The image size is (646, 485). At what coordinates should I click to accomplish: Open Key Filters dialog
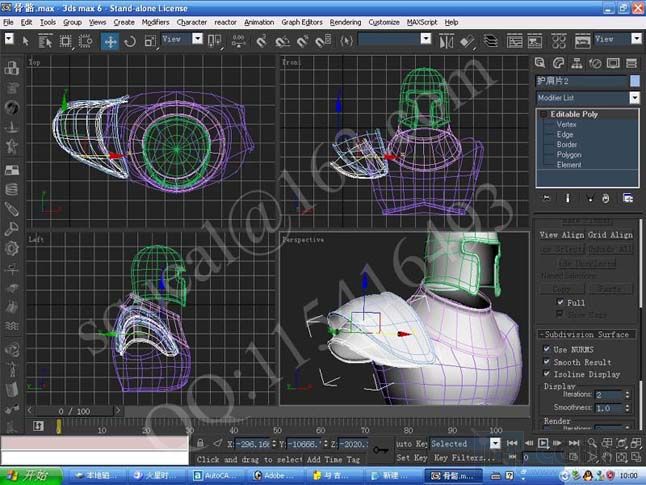coord(464,457)
